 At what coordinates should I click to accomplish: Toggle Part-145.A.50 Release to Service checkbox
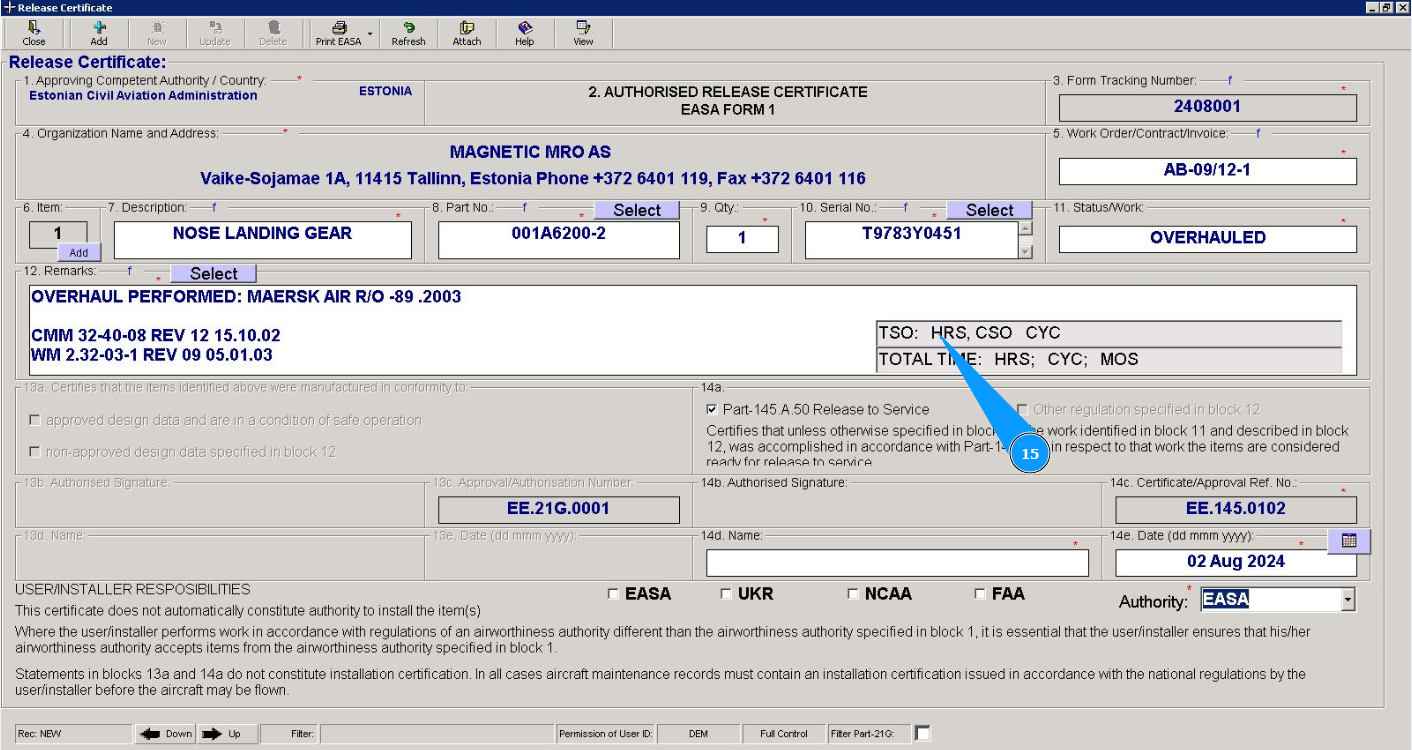[x=712, y=409]
